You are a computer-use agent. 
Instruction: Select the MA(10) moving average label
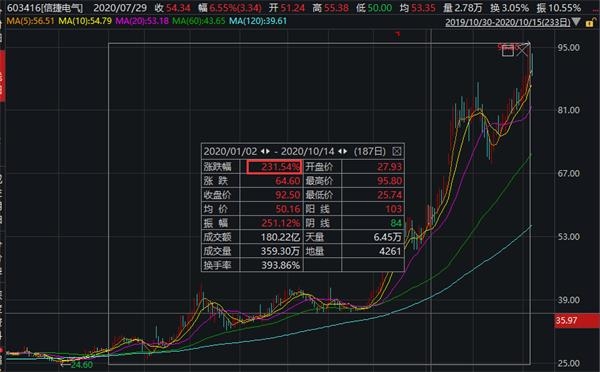coord(85,21)
